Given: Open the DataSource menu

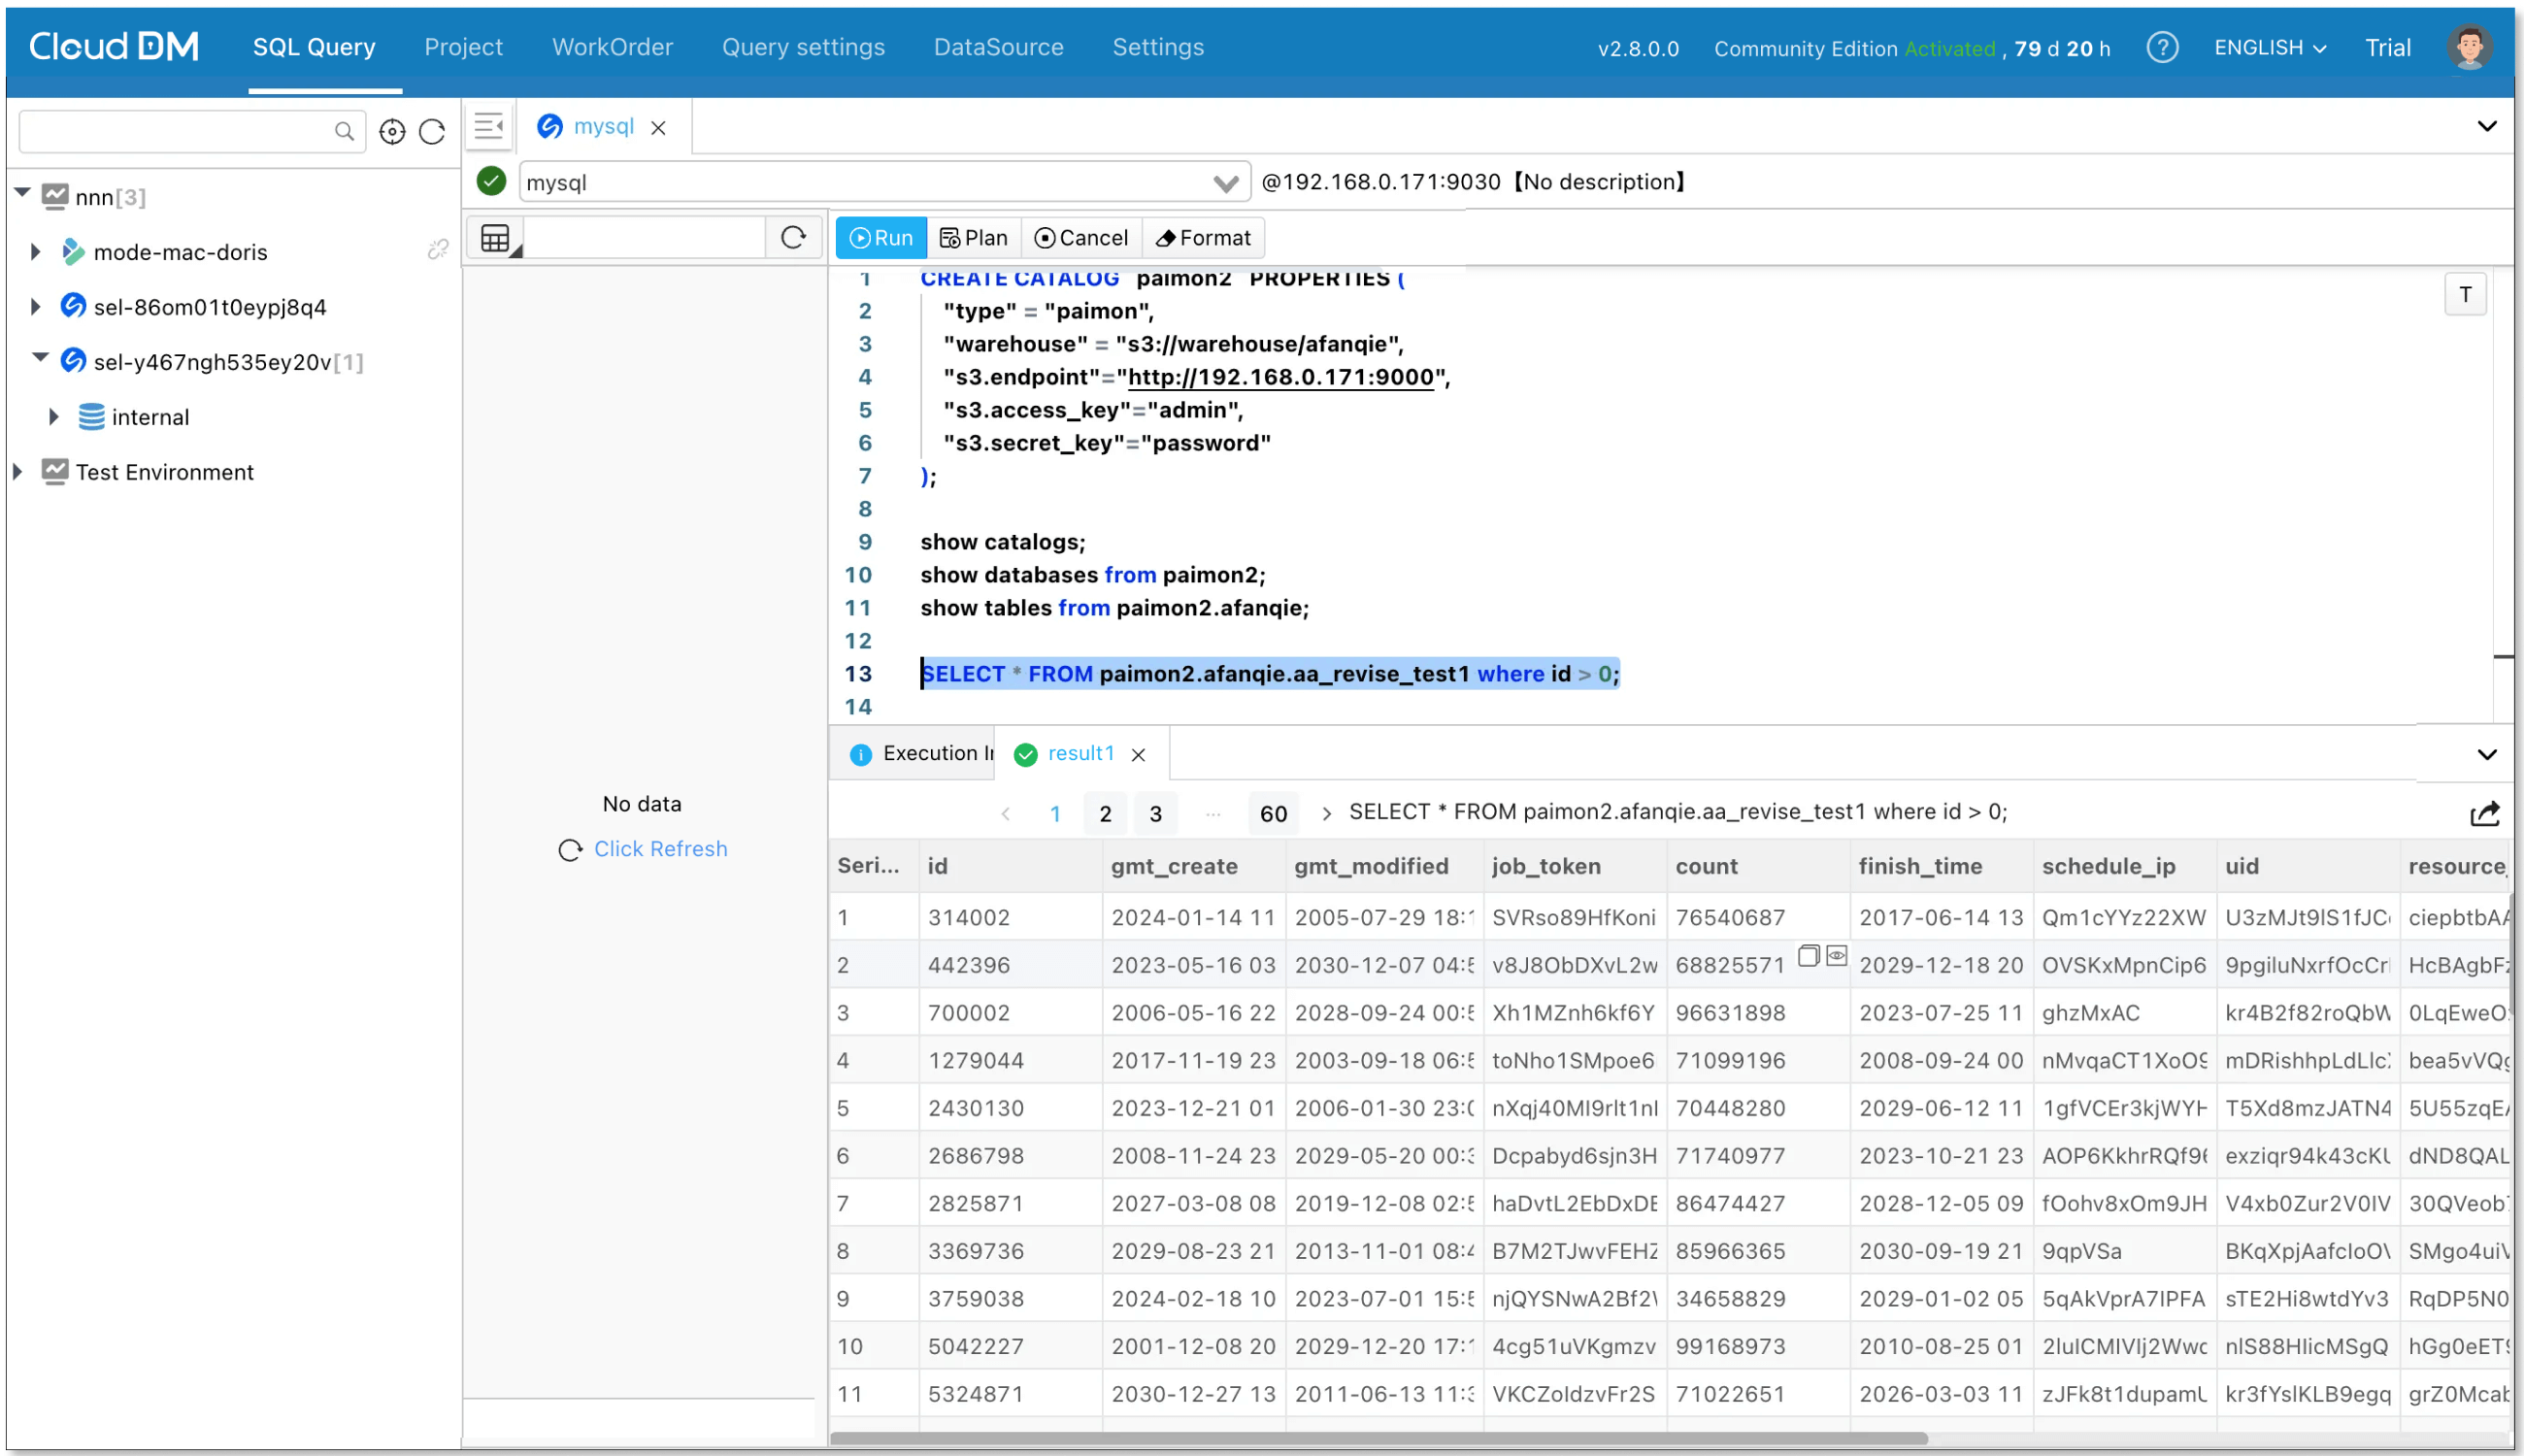Looking at the screenshot, I should 998,47.
